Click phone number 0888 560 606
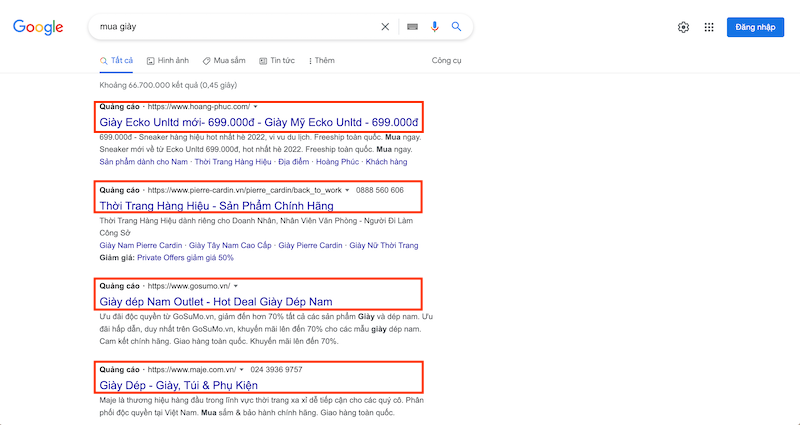The image size is (800, 425). [x=380, y=190]
